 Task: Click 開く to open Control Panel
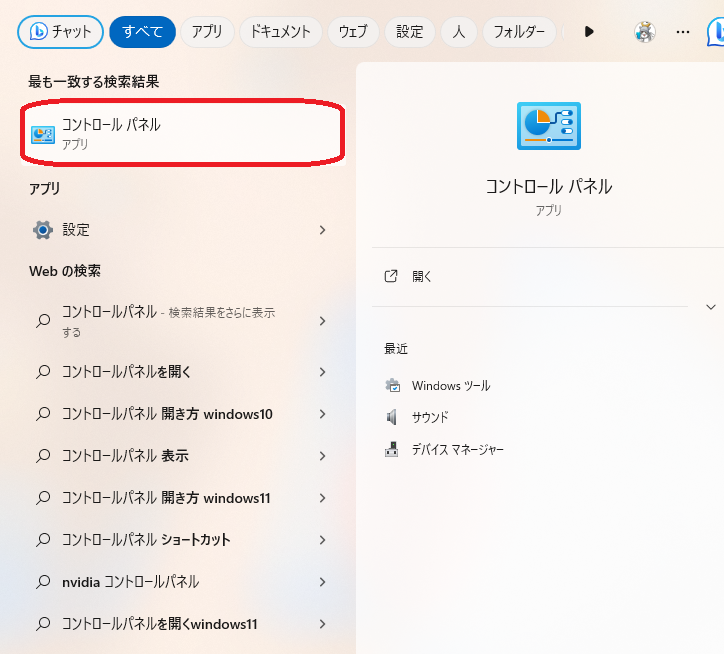[x=422, y=277]
